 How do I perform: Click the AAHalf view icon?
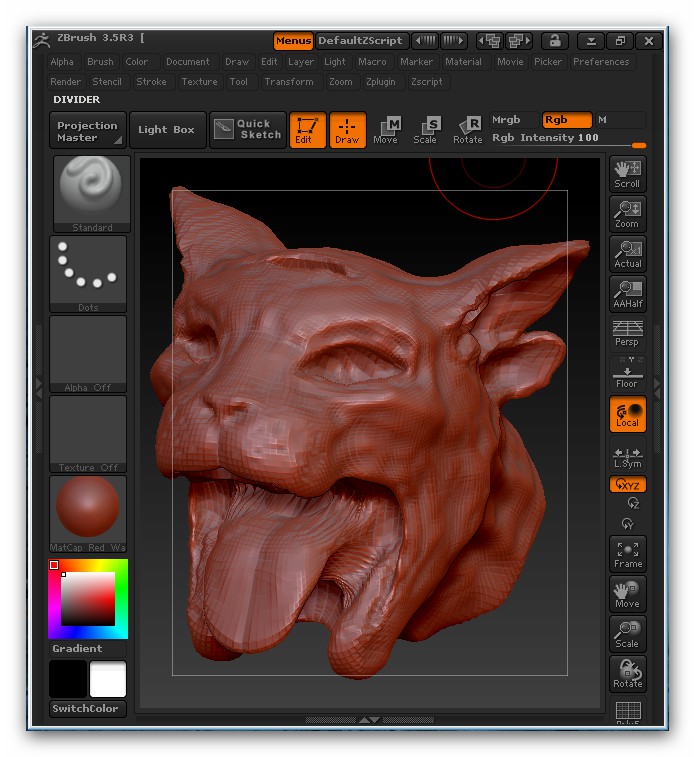[x=627, y=294]
